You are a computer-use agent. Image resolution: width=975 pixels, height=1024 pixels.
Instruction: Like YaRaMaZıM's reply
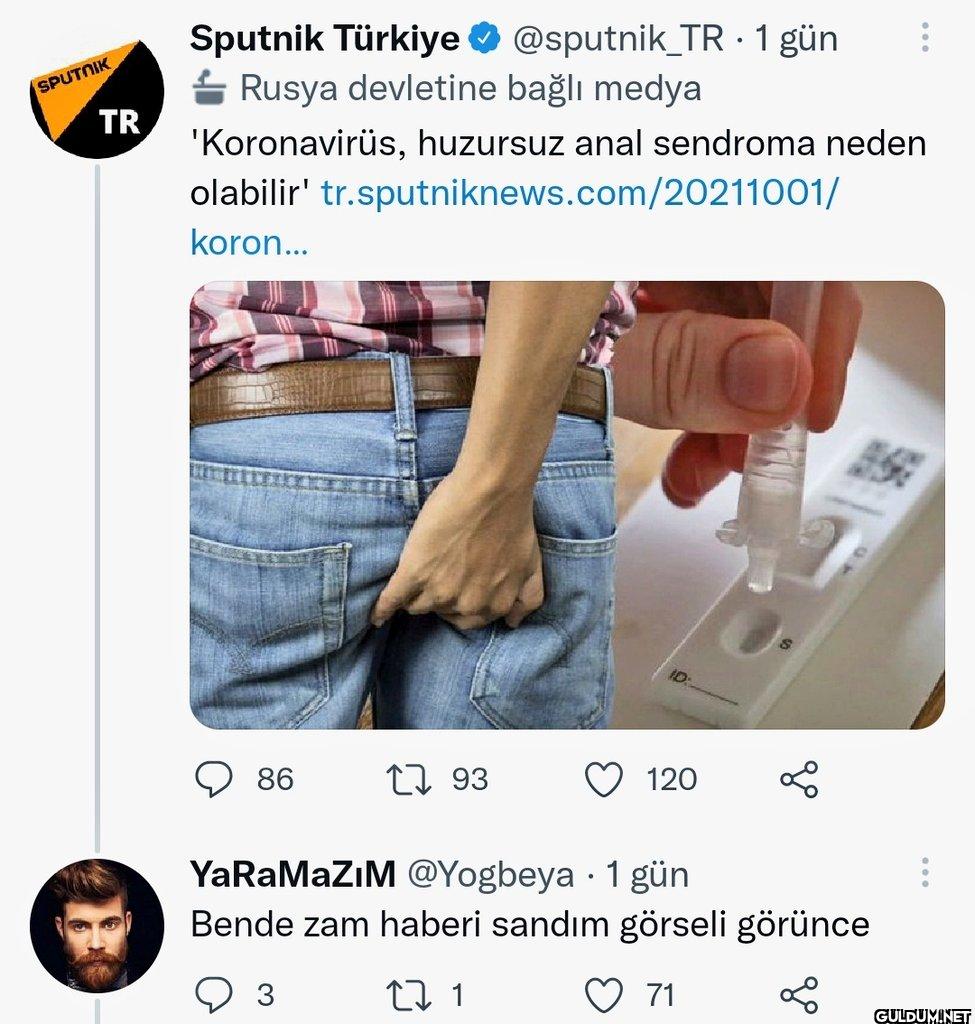(x=603, y=994)
